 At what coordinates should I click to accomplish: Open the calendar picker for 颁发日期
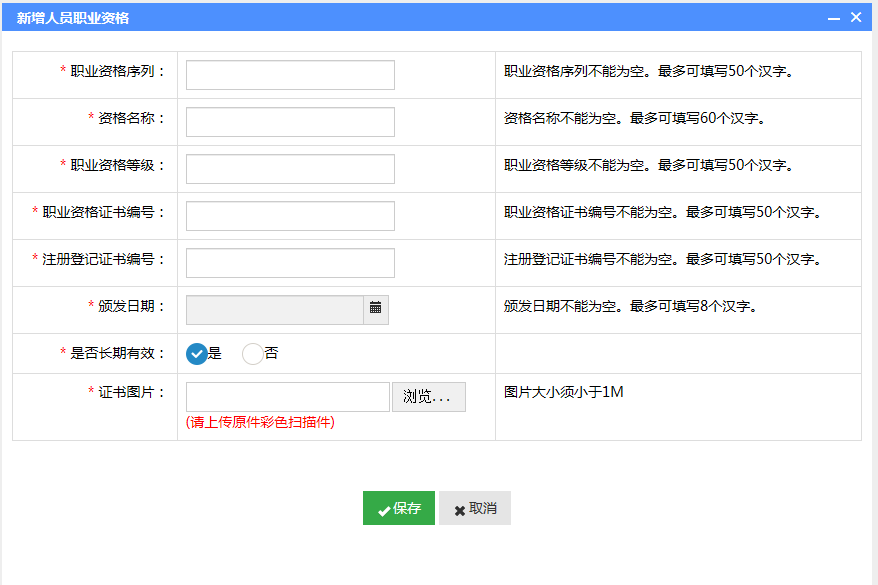pos(376,309)
